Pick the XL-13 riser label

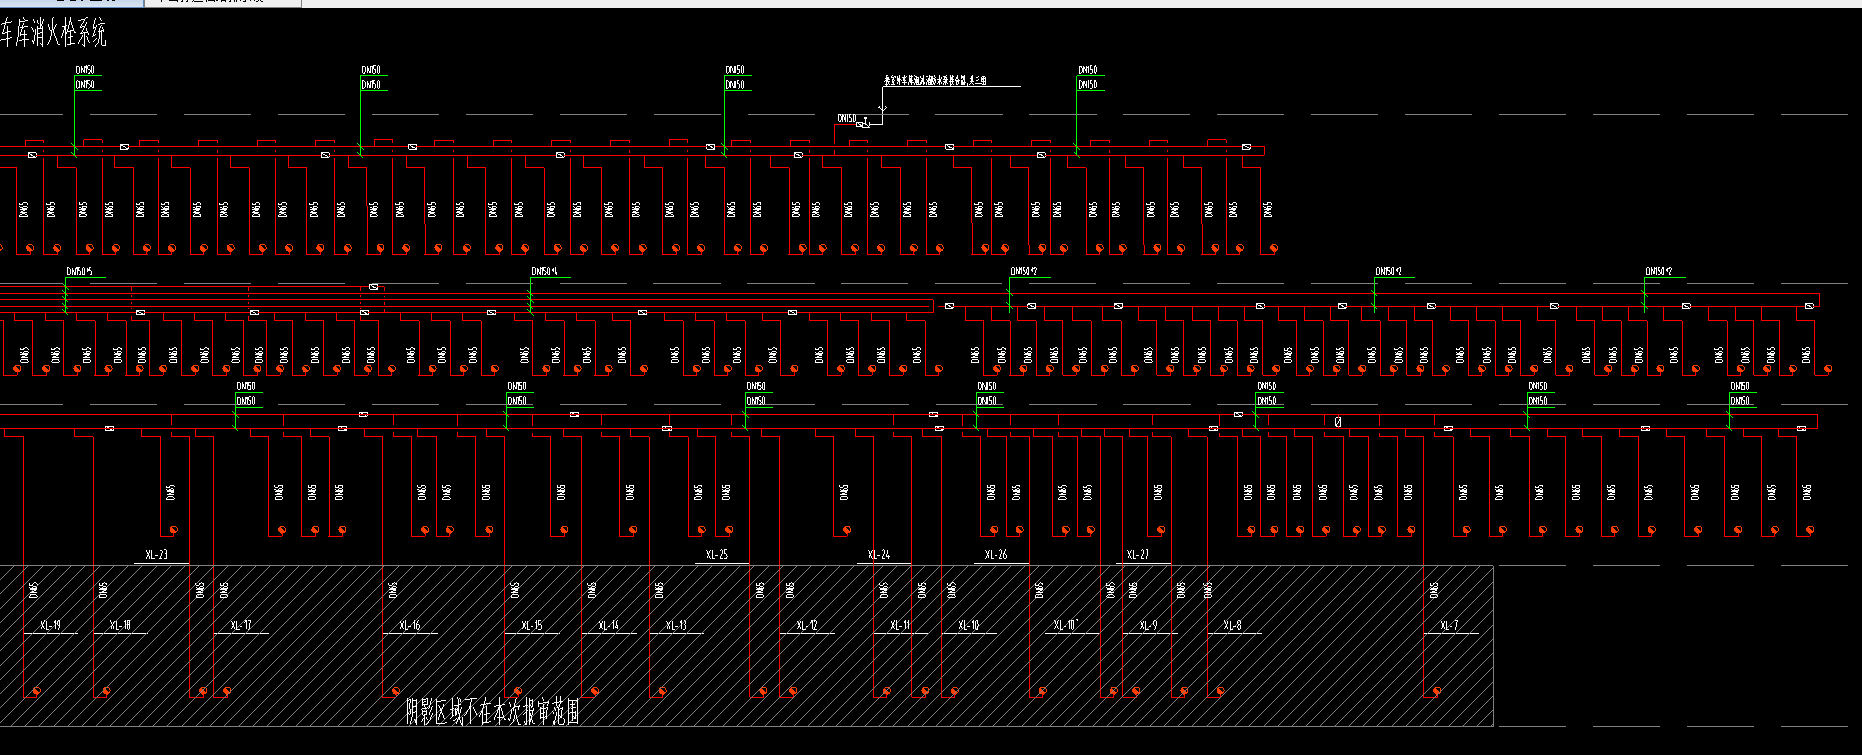point(676,626)
